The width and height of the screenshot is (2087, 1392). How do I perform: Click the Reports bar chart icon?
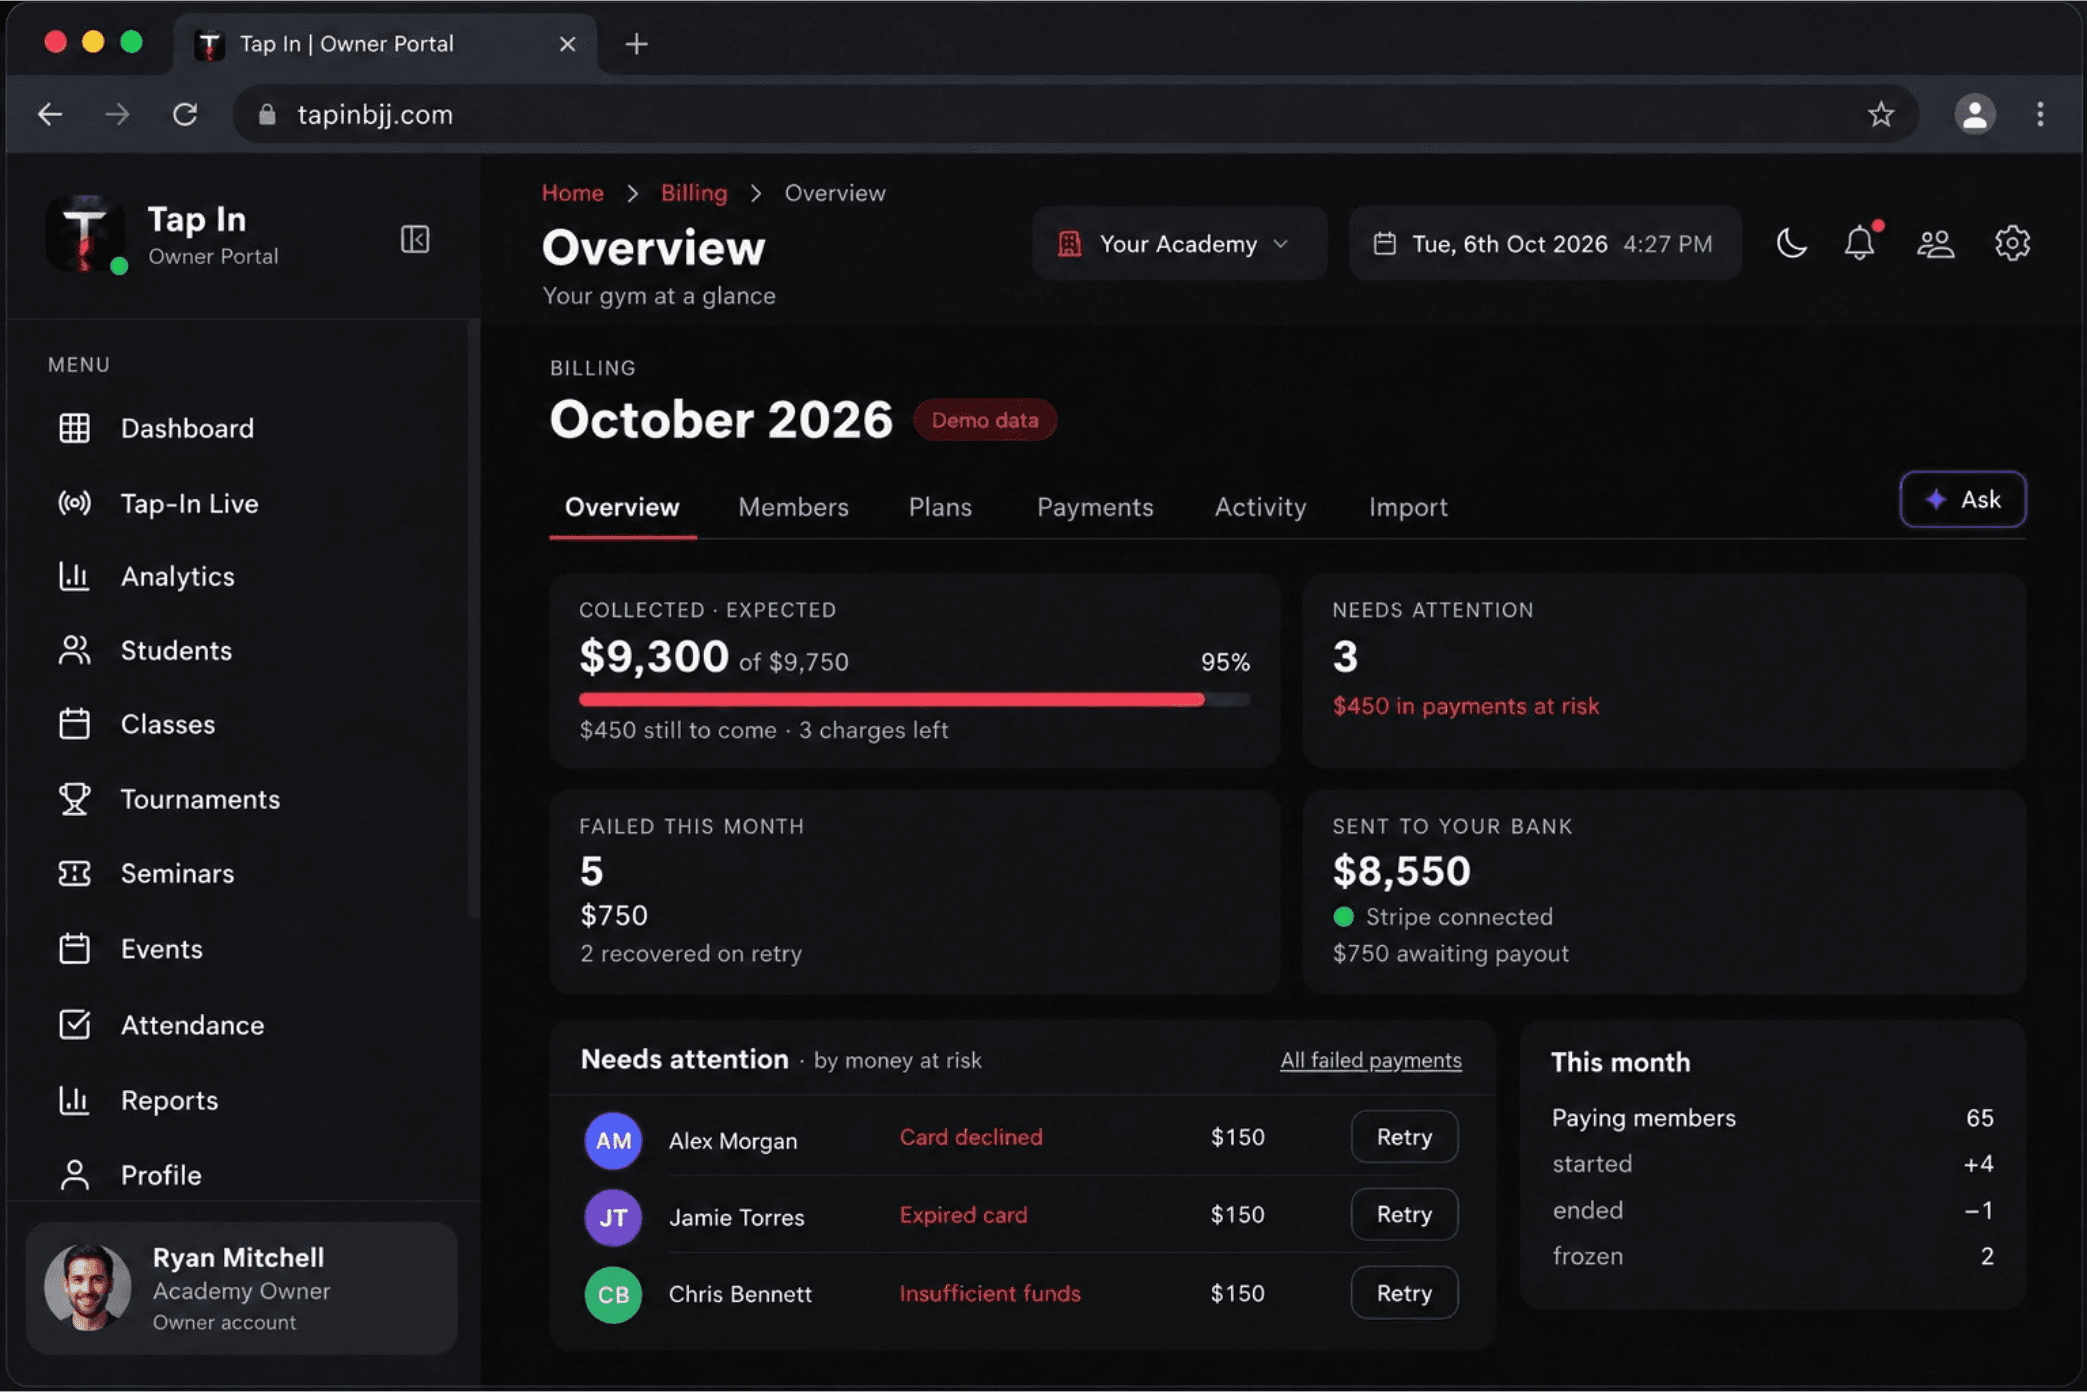point(74,1100)
